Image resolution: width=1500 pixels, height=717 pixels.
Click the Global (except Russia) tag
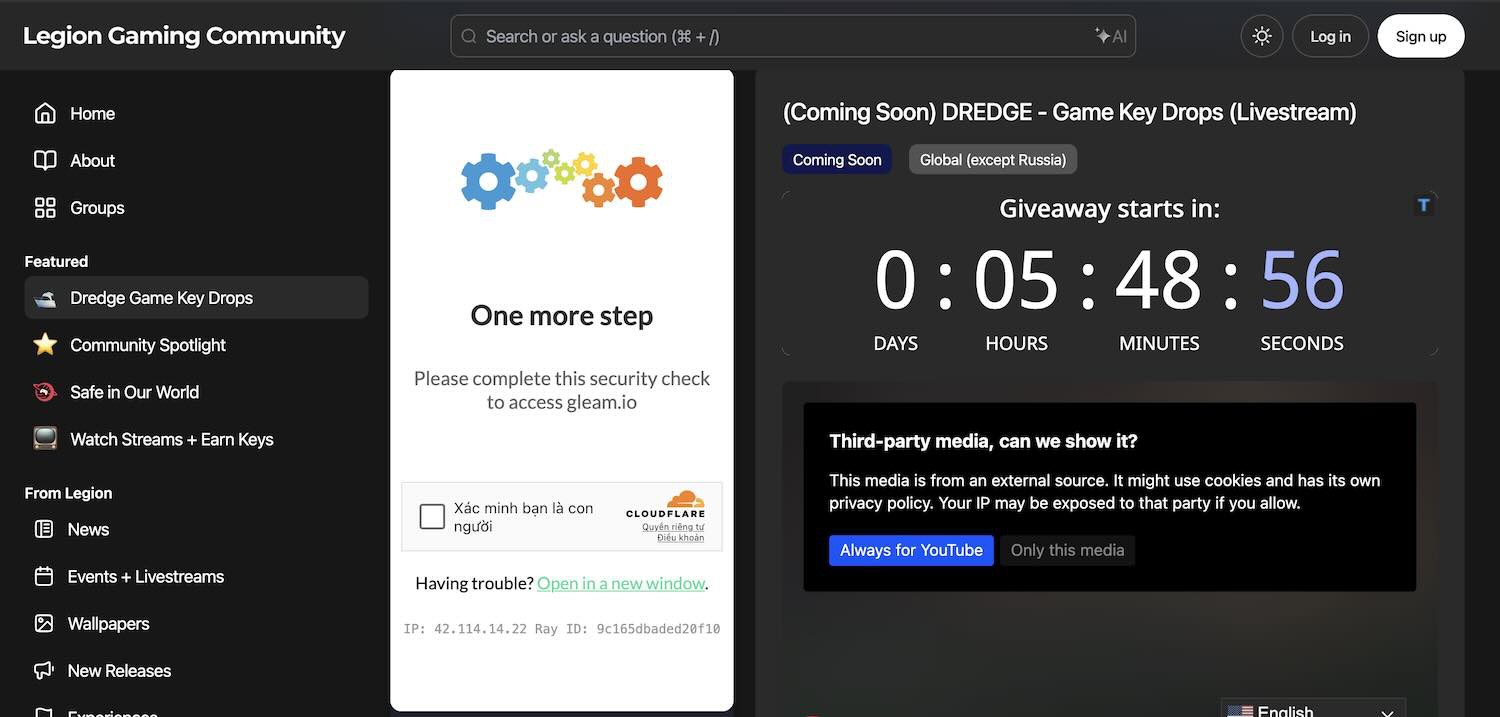click(x=993, y=159)
